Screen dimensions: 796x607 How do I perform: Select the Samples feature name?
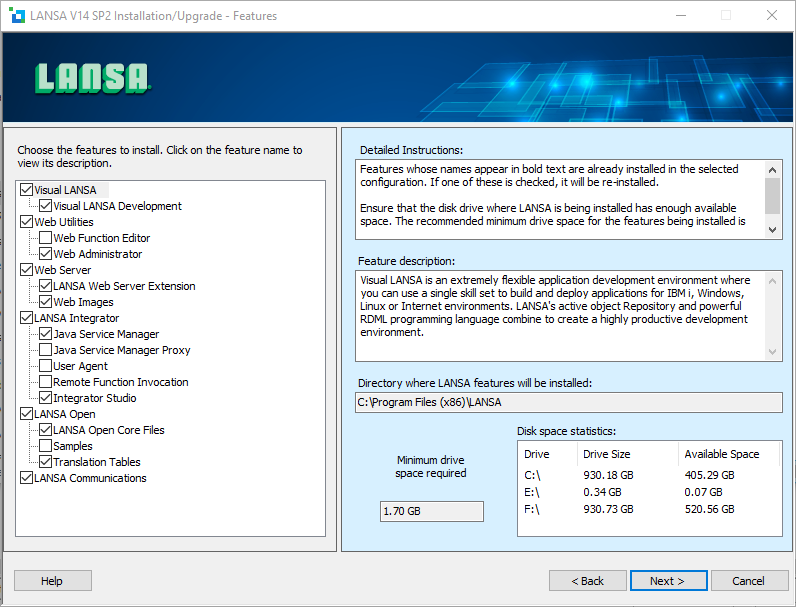point(73,446)
